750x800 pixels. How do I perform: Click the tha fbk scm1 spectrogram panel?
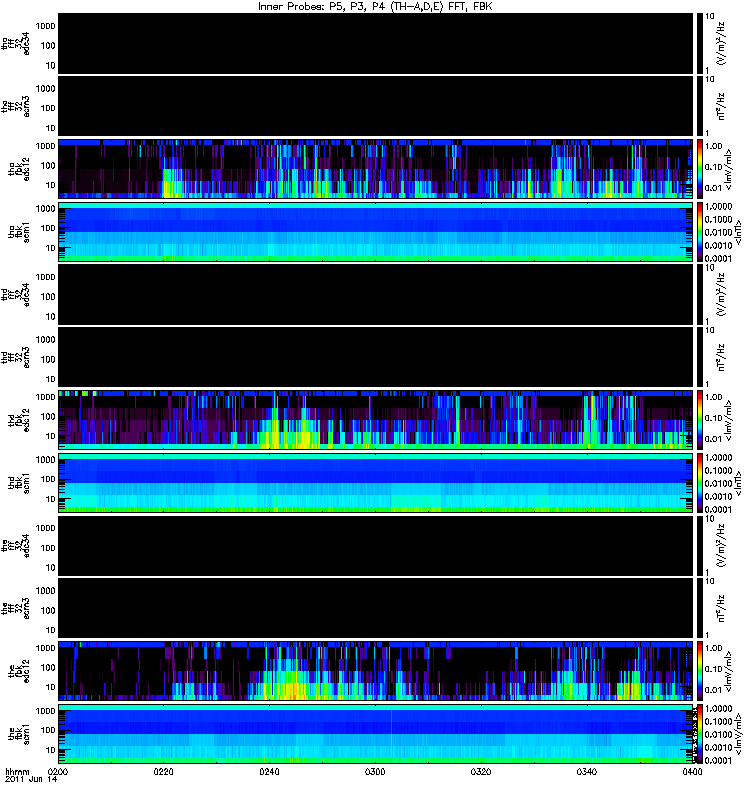[x=376, y=232]
